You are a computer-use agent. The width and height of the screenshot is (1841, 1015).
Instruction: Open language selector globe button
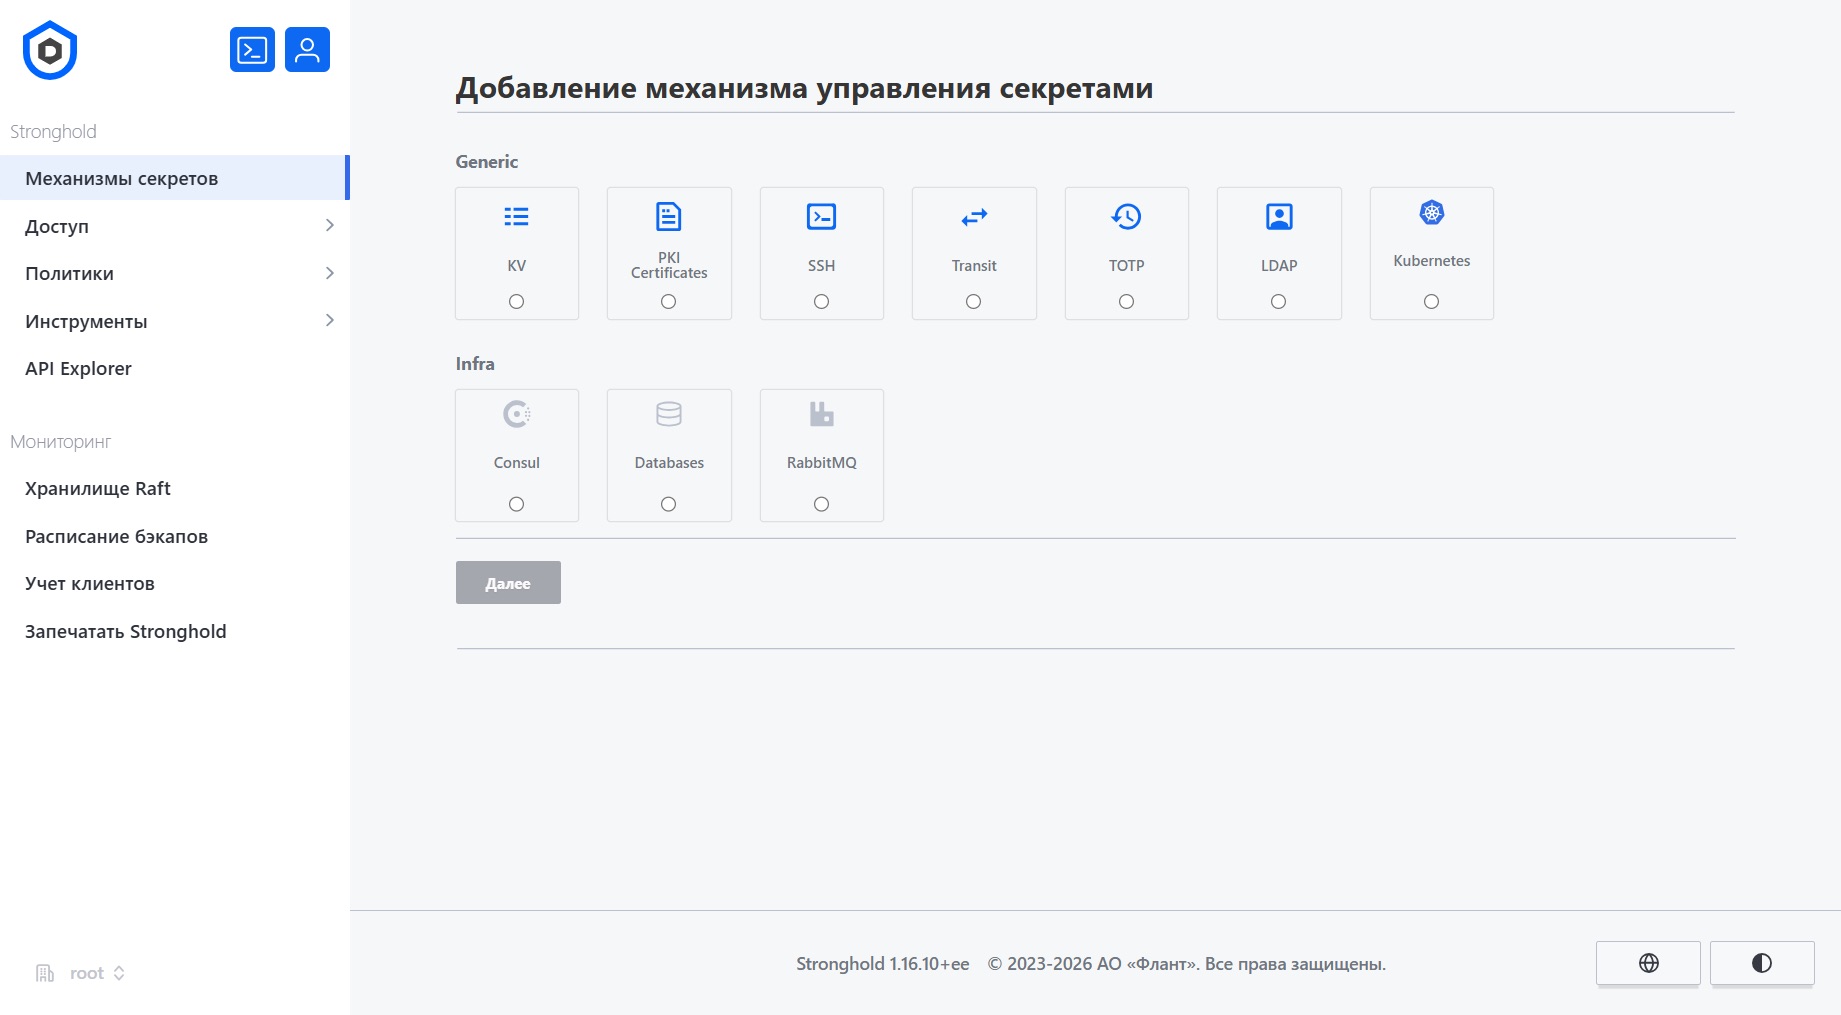(x=1648, y=963)
